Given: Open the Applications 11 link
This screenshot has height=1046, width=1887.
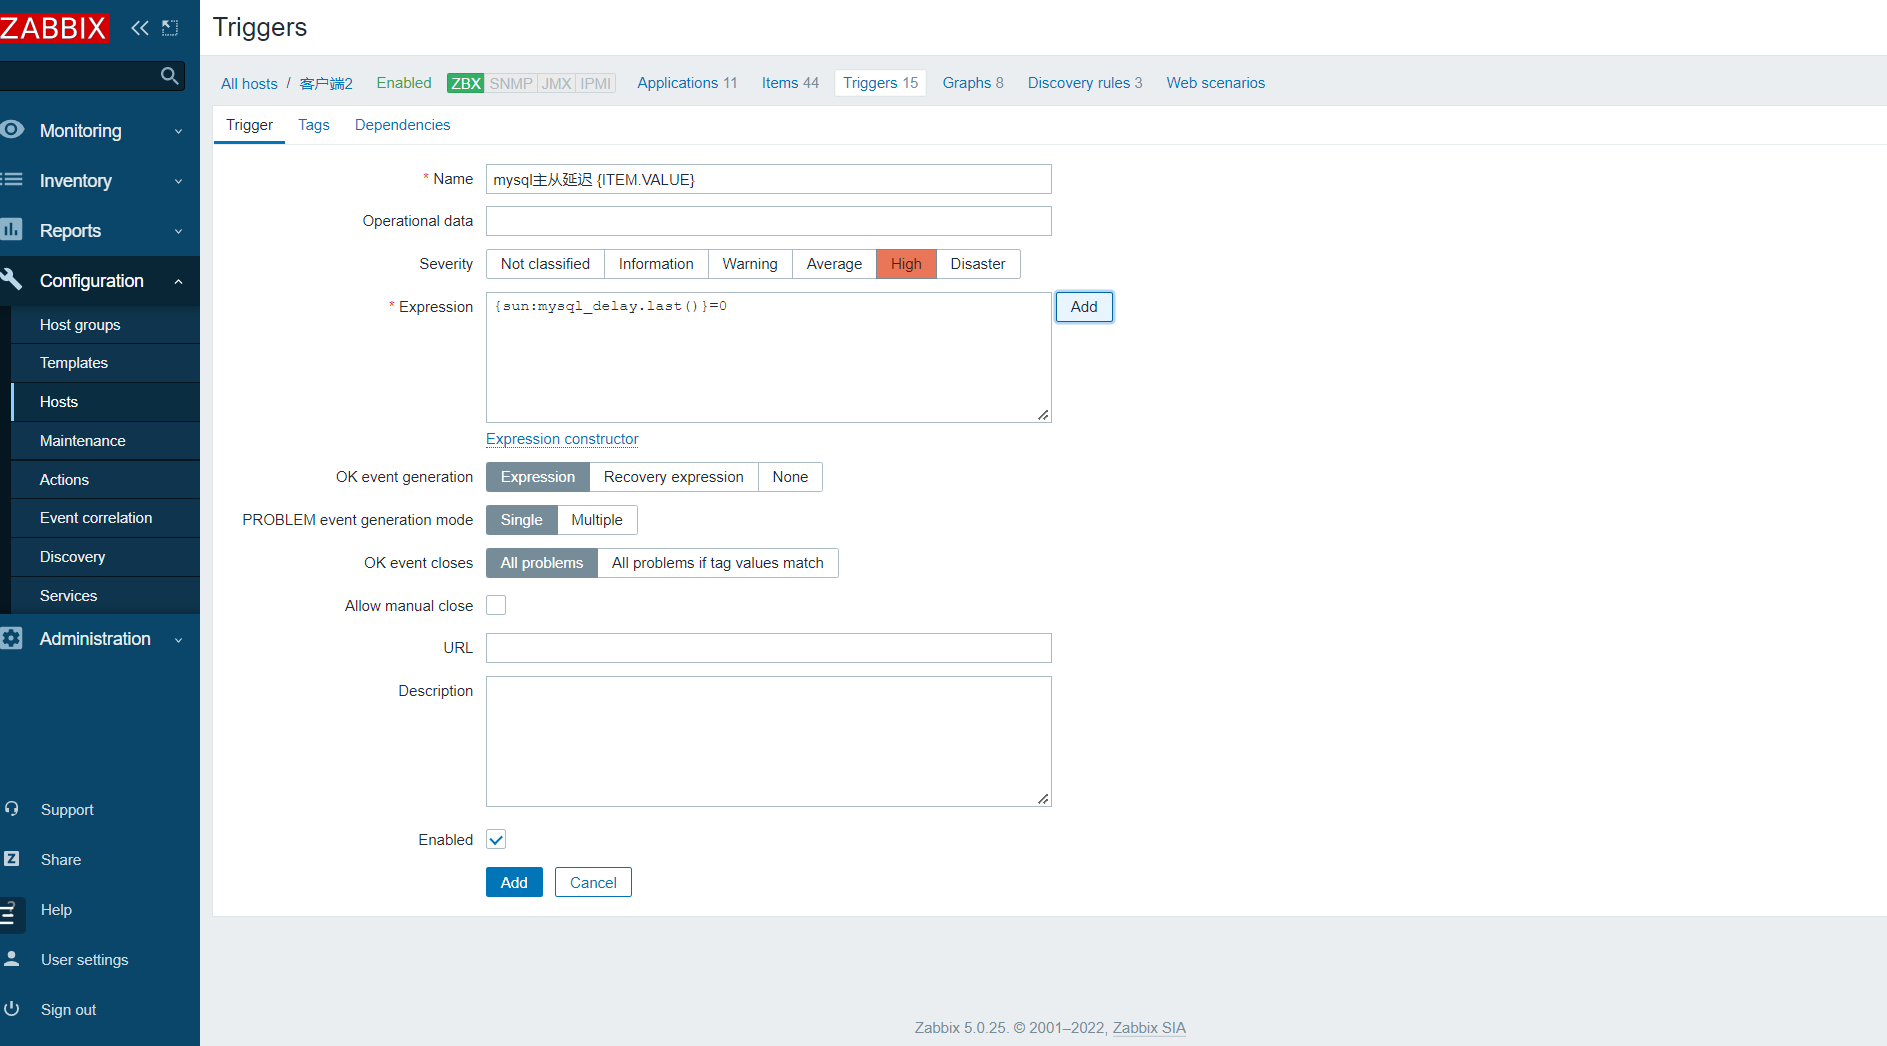Looking at the screenshot, I should click(x=687, y=83).
